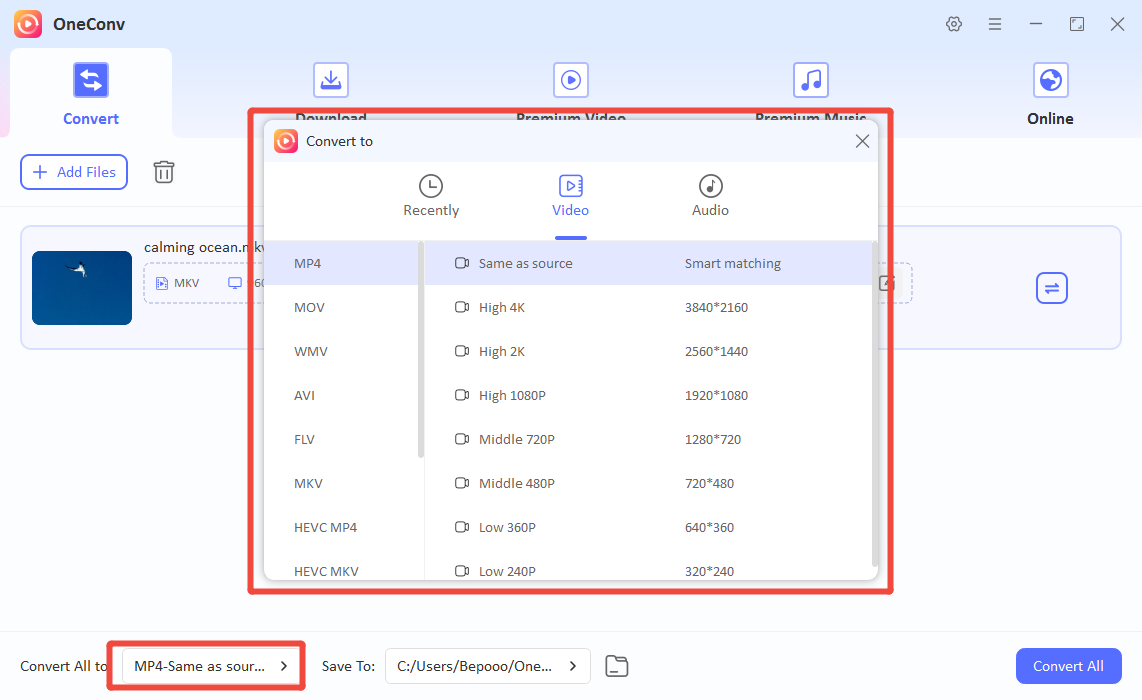Click the Add Files button

[x=73, y=171]
